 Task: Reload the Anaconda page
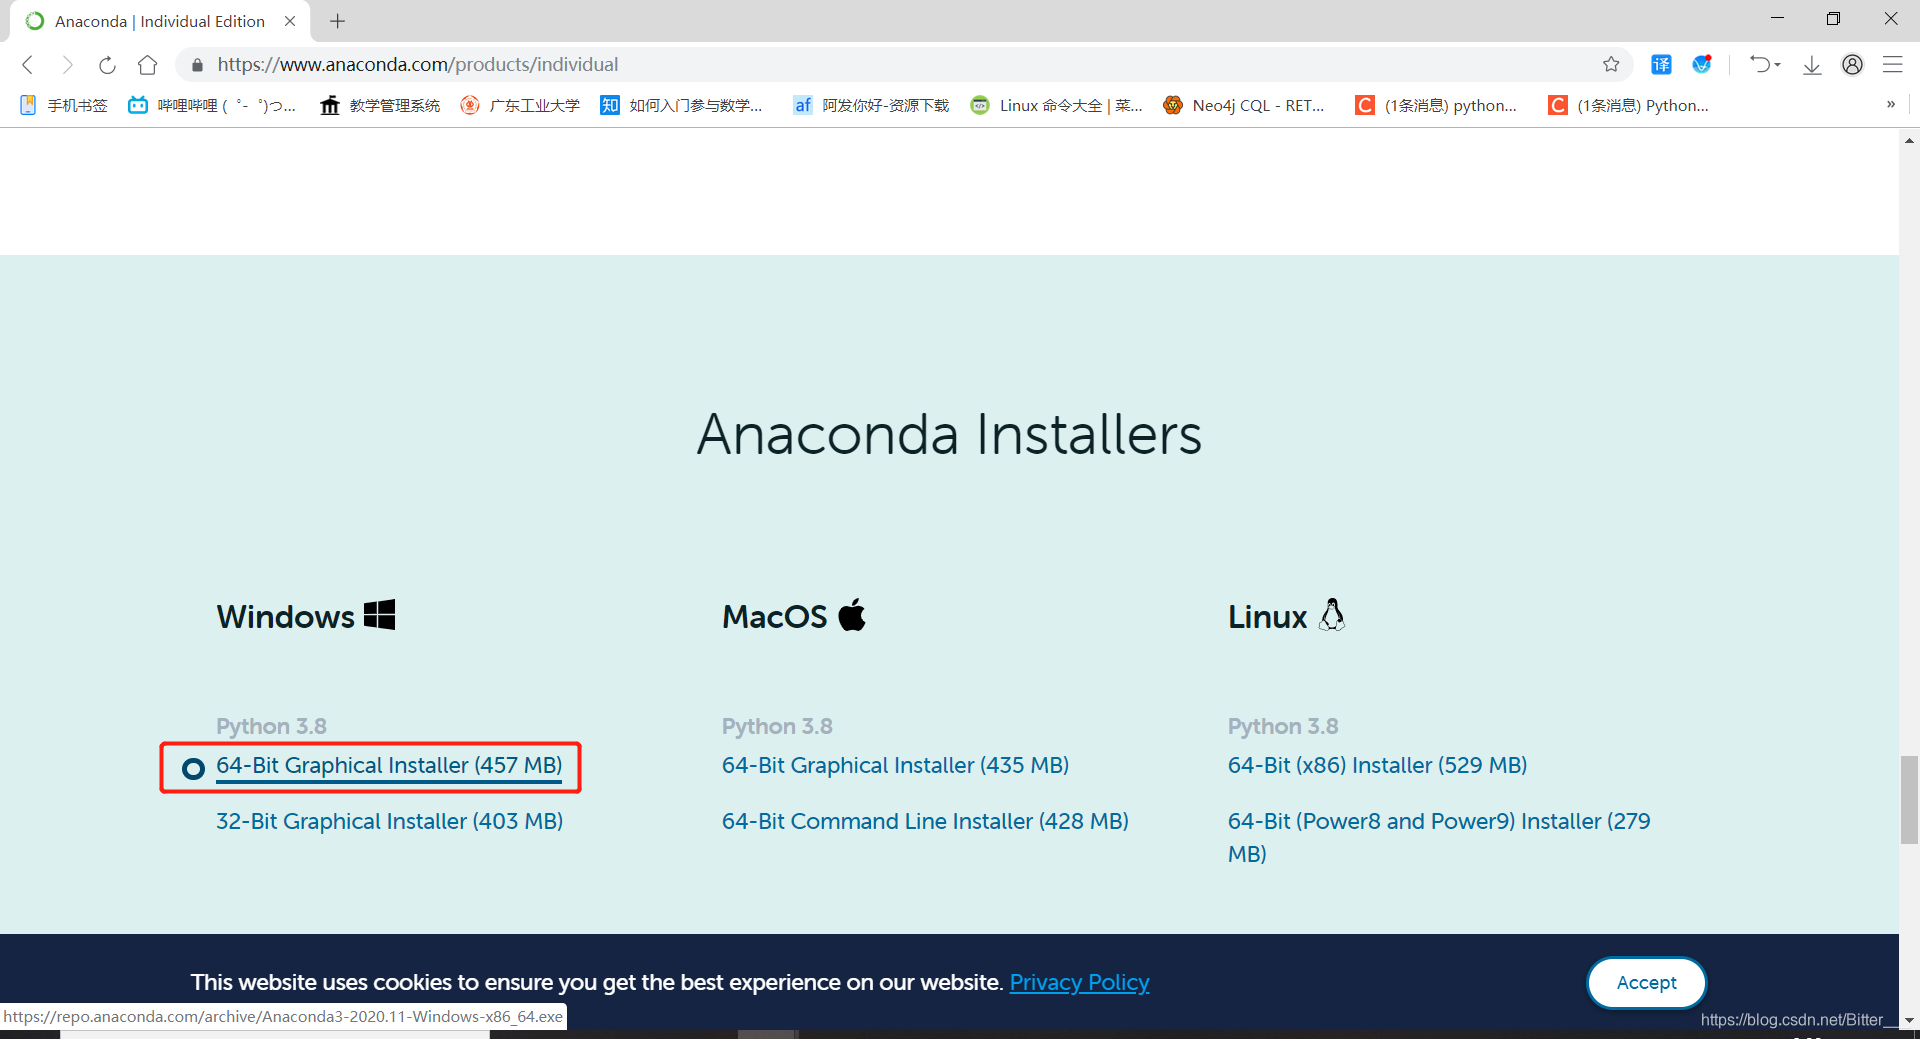point(107,65)
